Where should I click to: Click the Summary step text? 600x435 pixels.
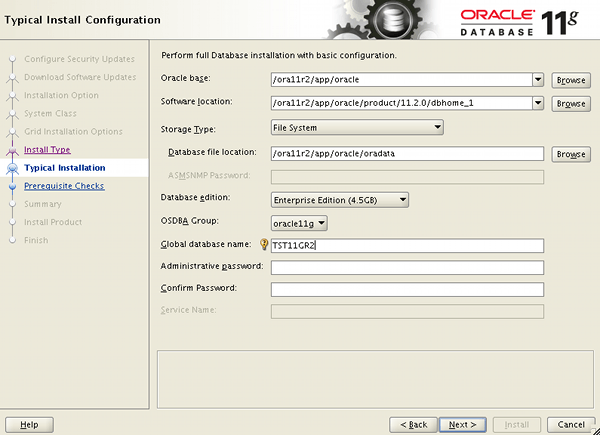click(x=43, y=204)
